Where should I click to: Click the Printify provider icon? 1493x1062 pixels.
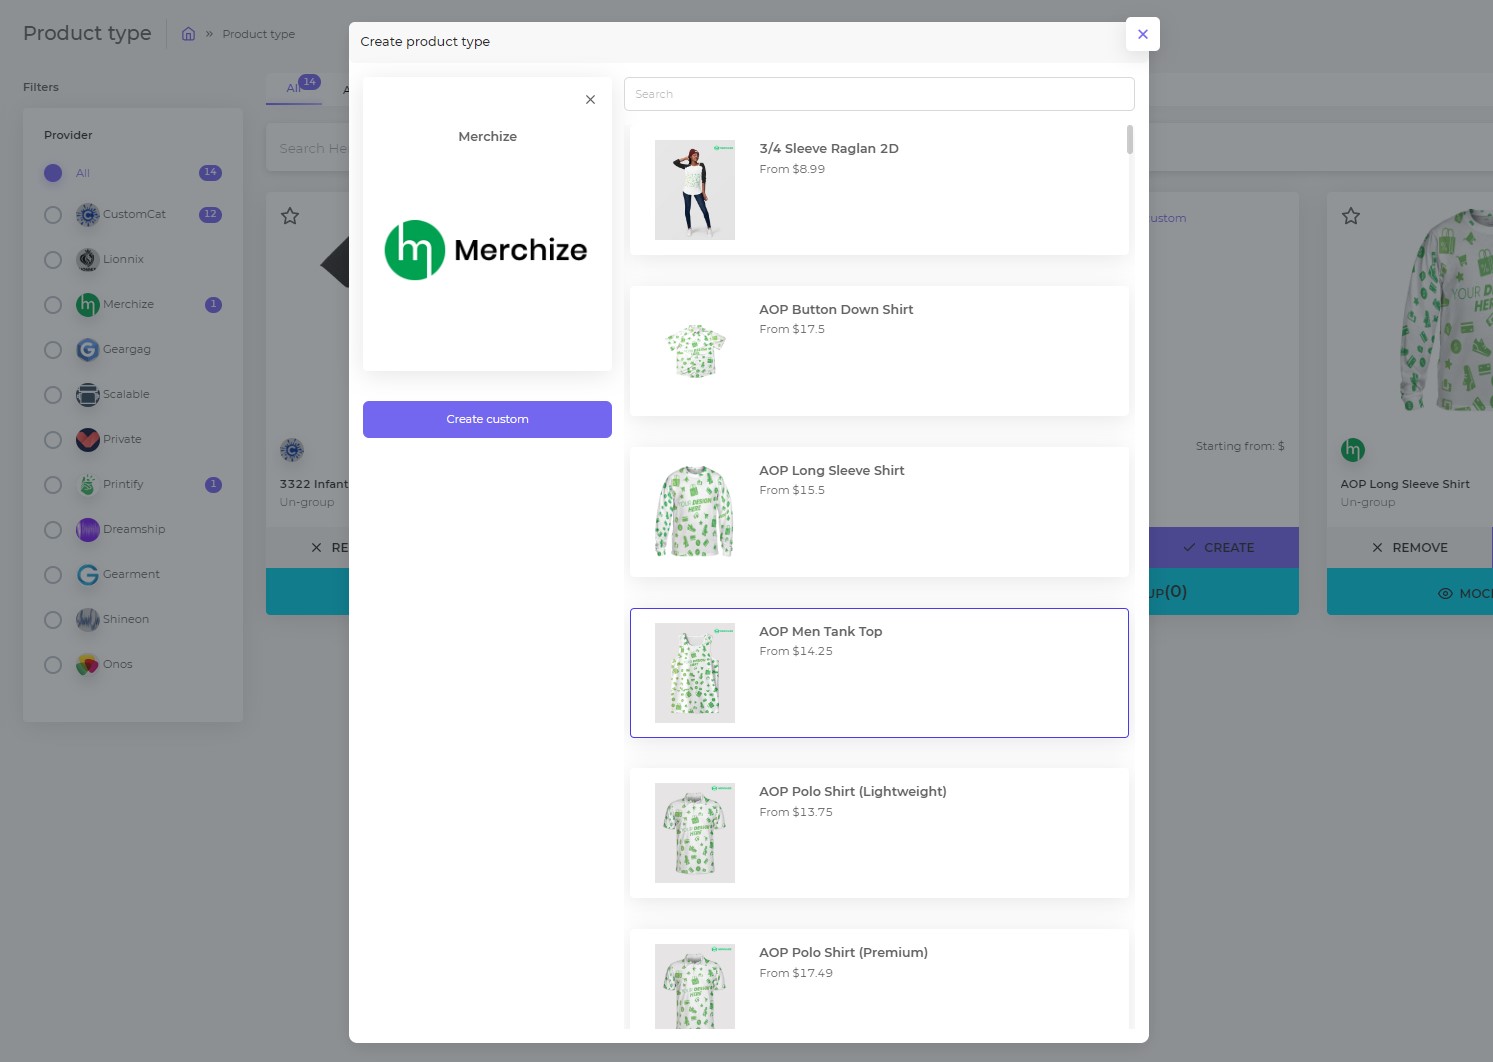click(88, 485)
